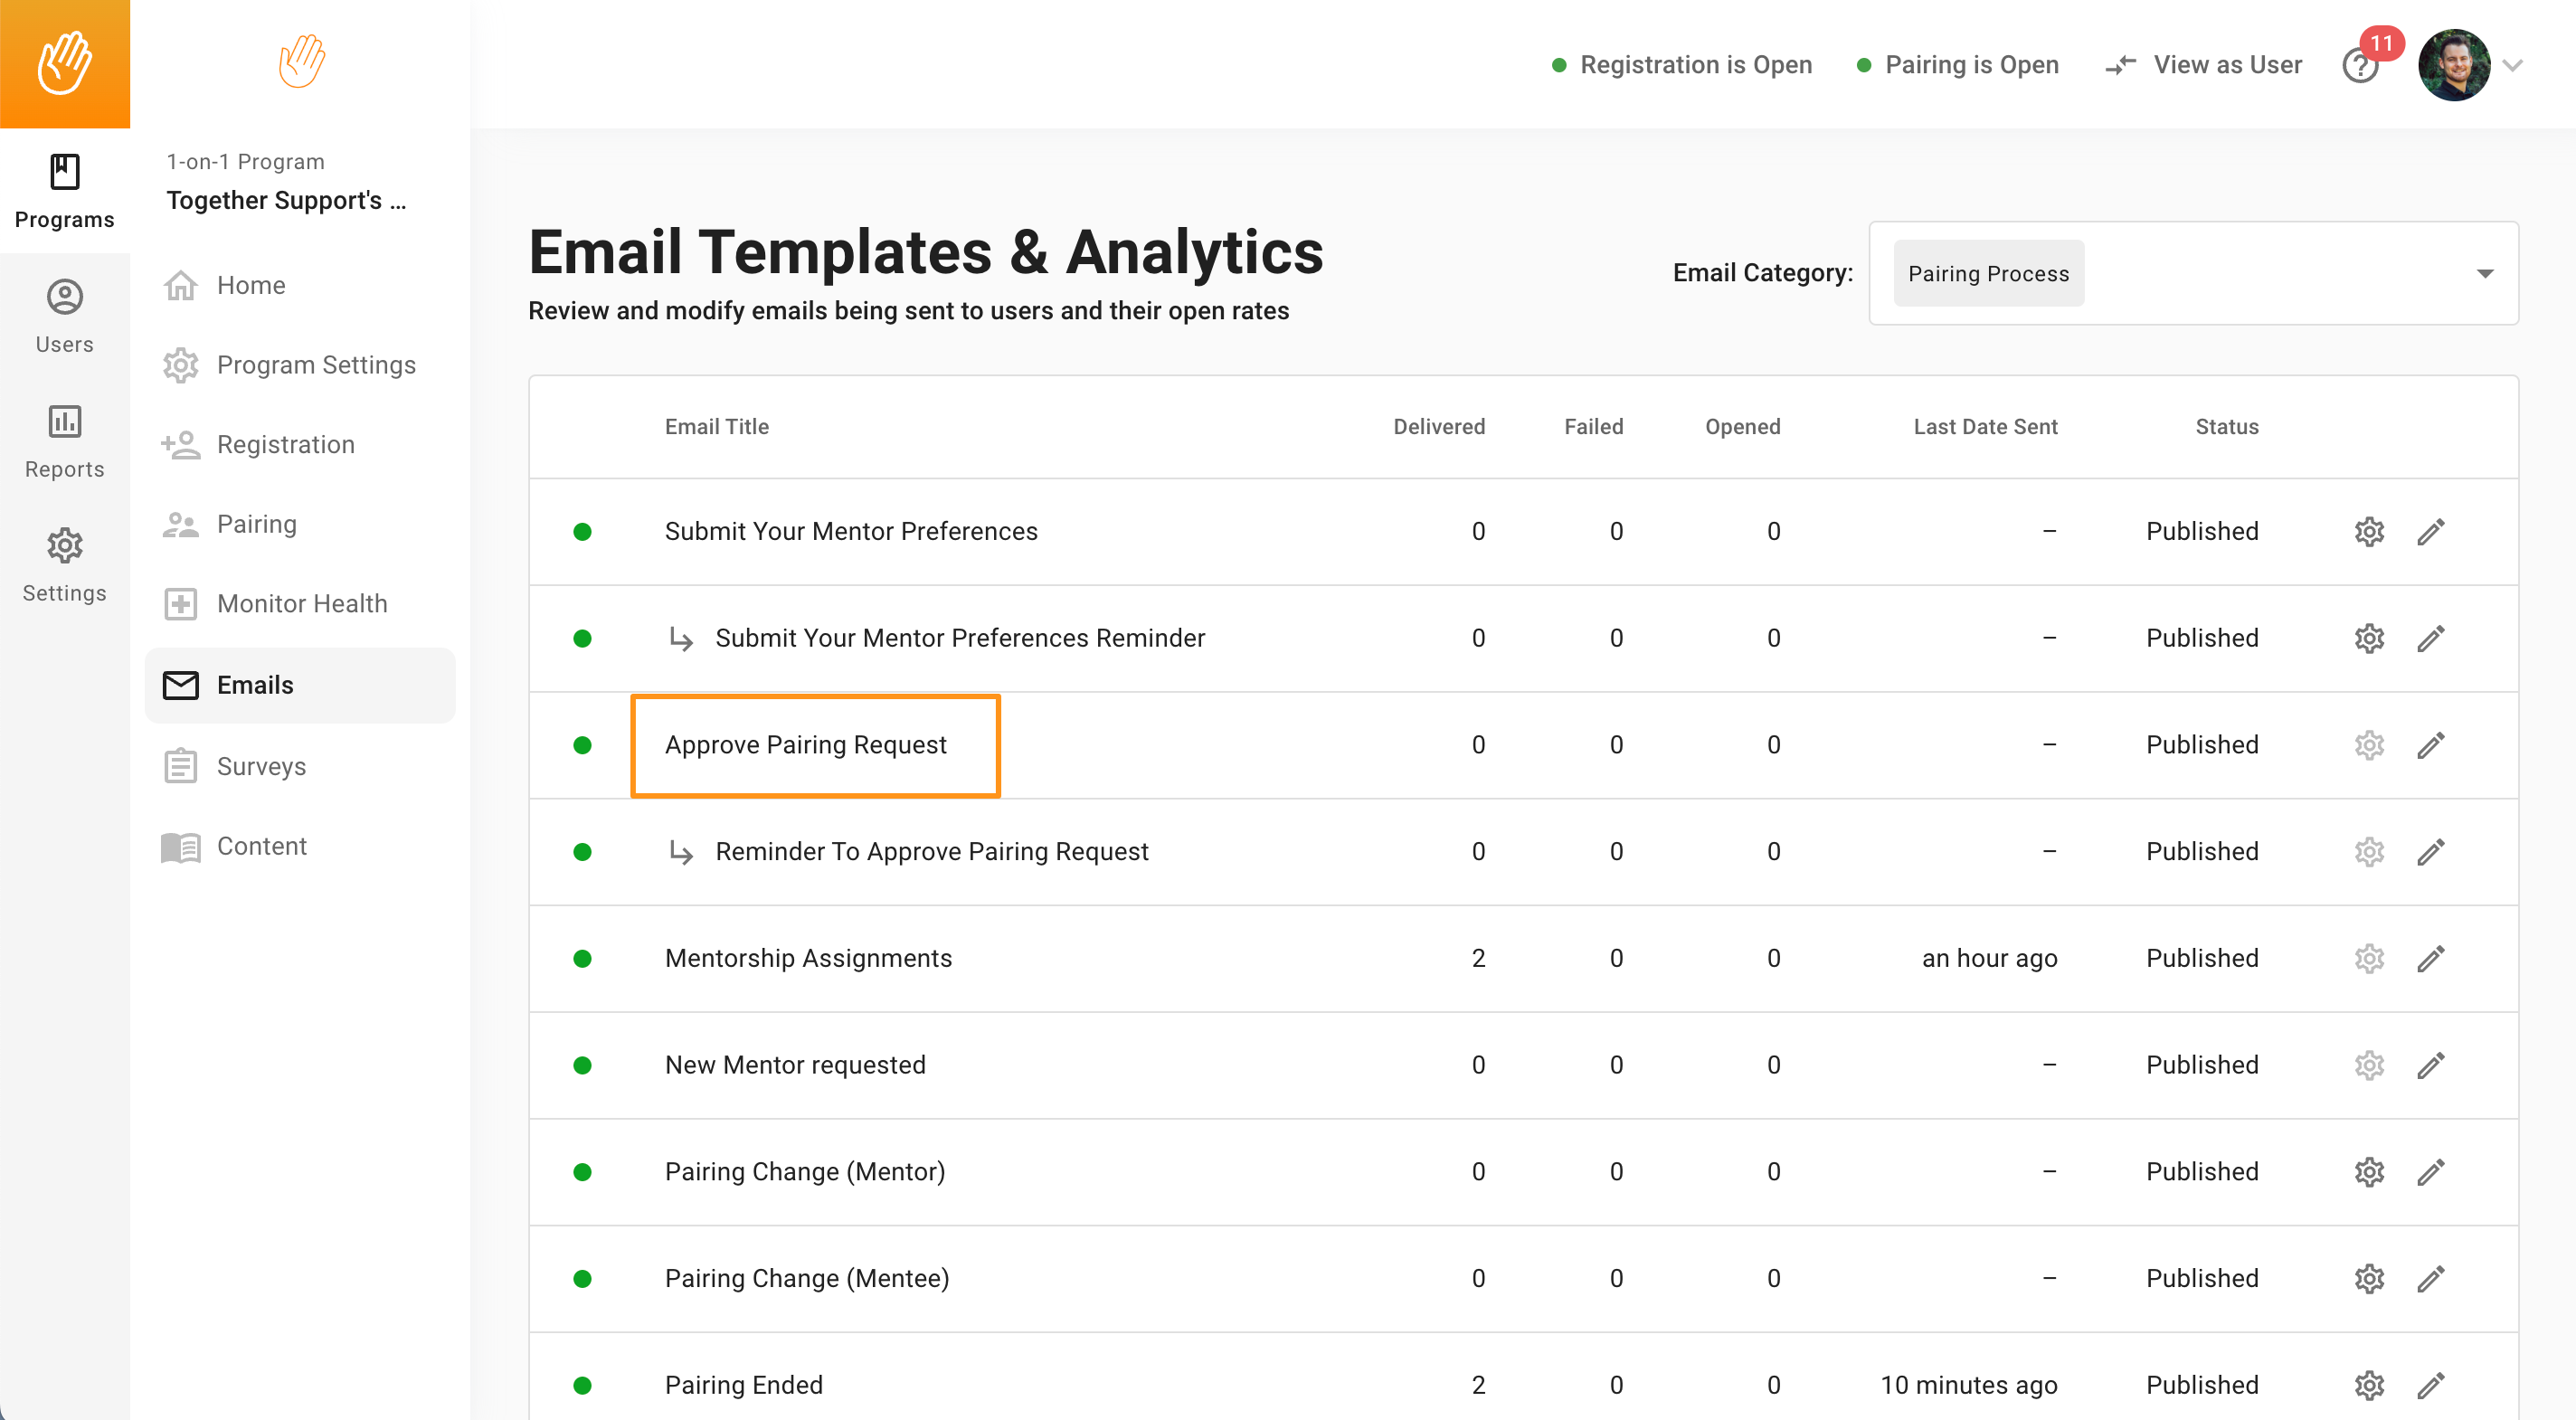
Task: Click the Registration is Open status
Action: pyautogui.click(x=1681, y=65)
